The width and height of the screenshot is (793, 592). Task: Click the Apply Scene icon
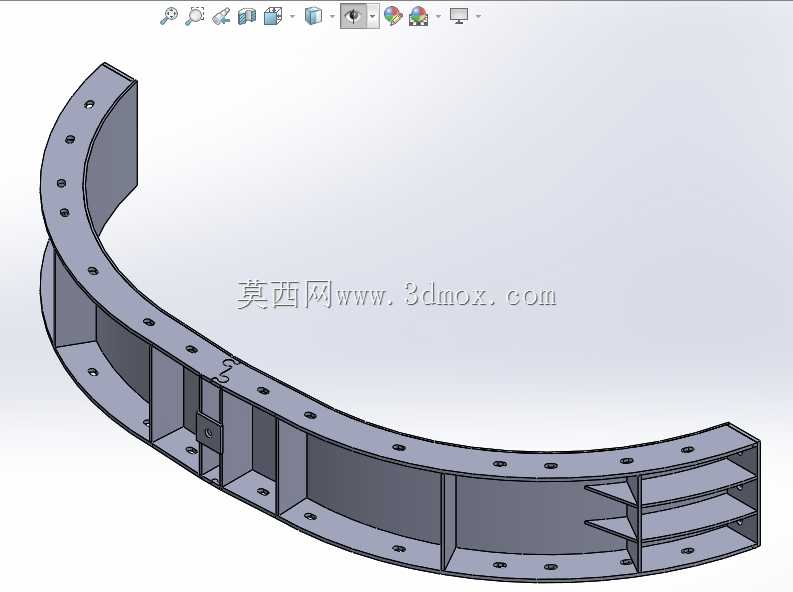(419, 16)
